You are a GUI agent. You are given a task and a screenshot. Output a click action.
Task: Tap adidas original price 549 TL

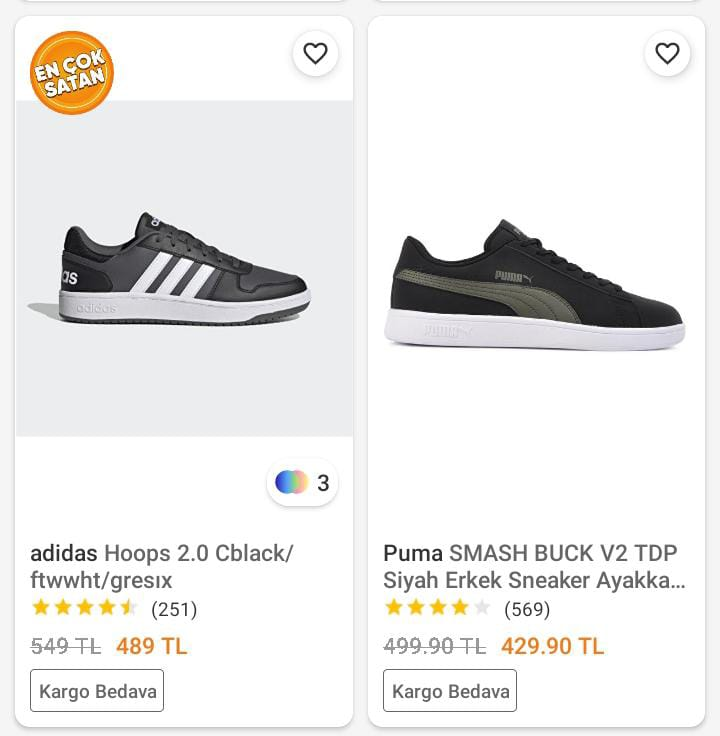(66, 646)
